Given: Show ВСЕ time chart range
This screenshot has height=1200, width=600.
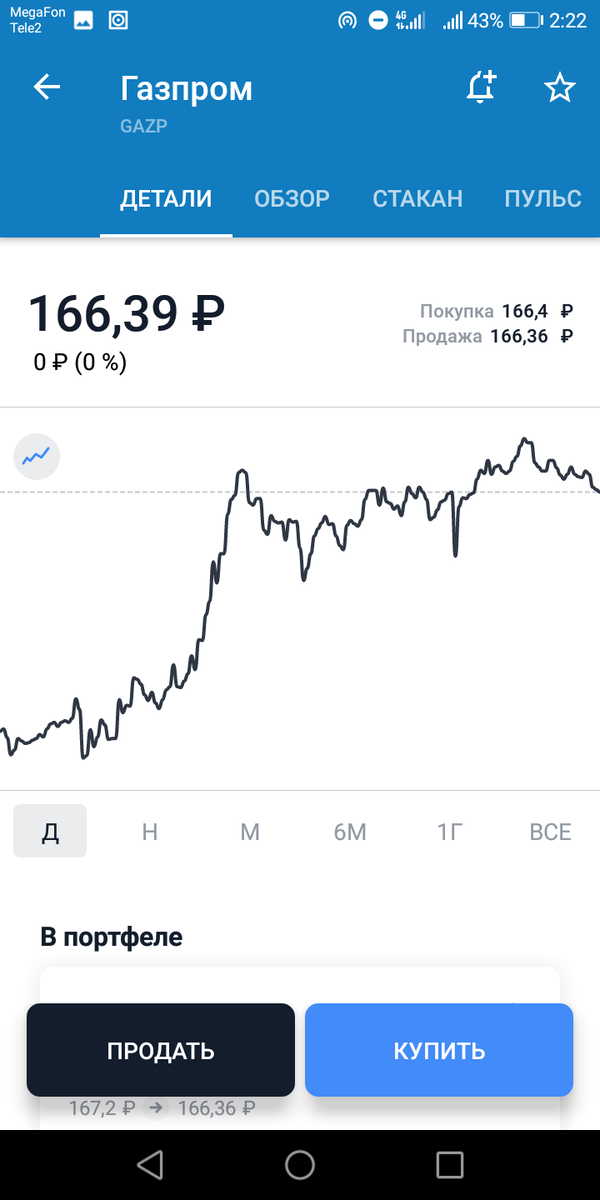Looking at the screenshot, I should click(550, 831).
